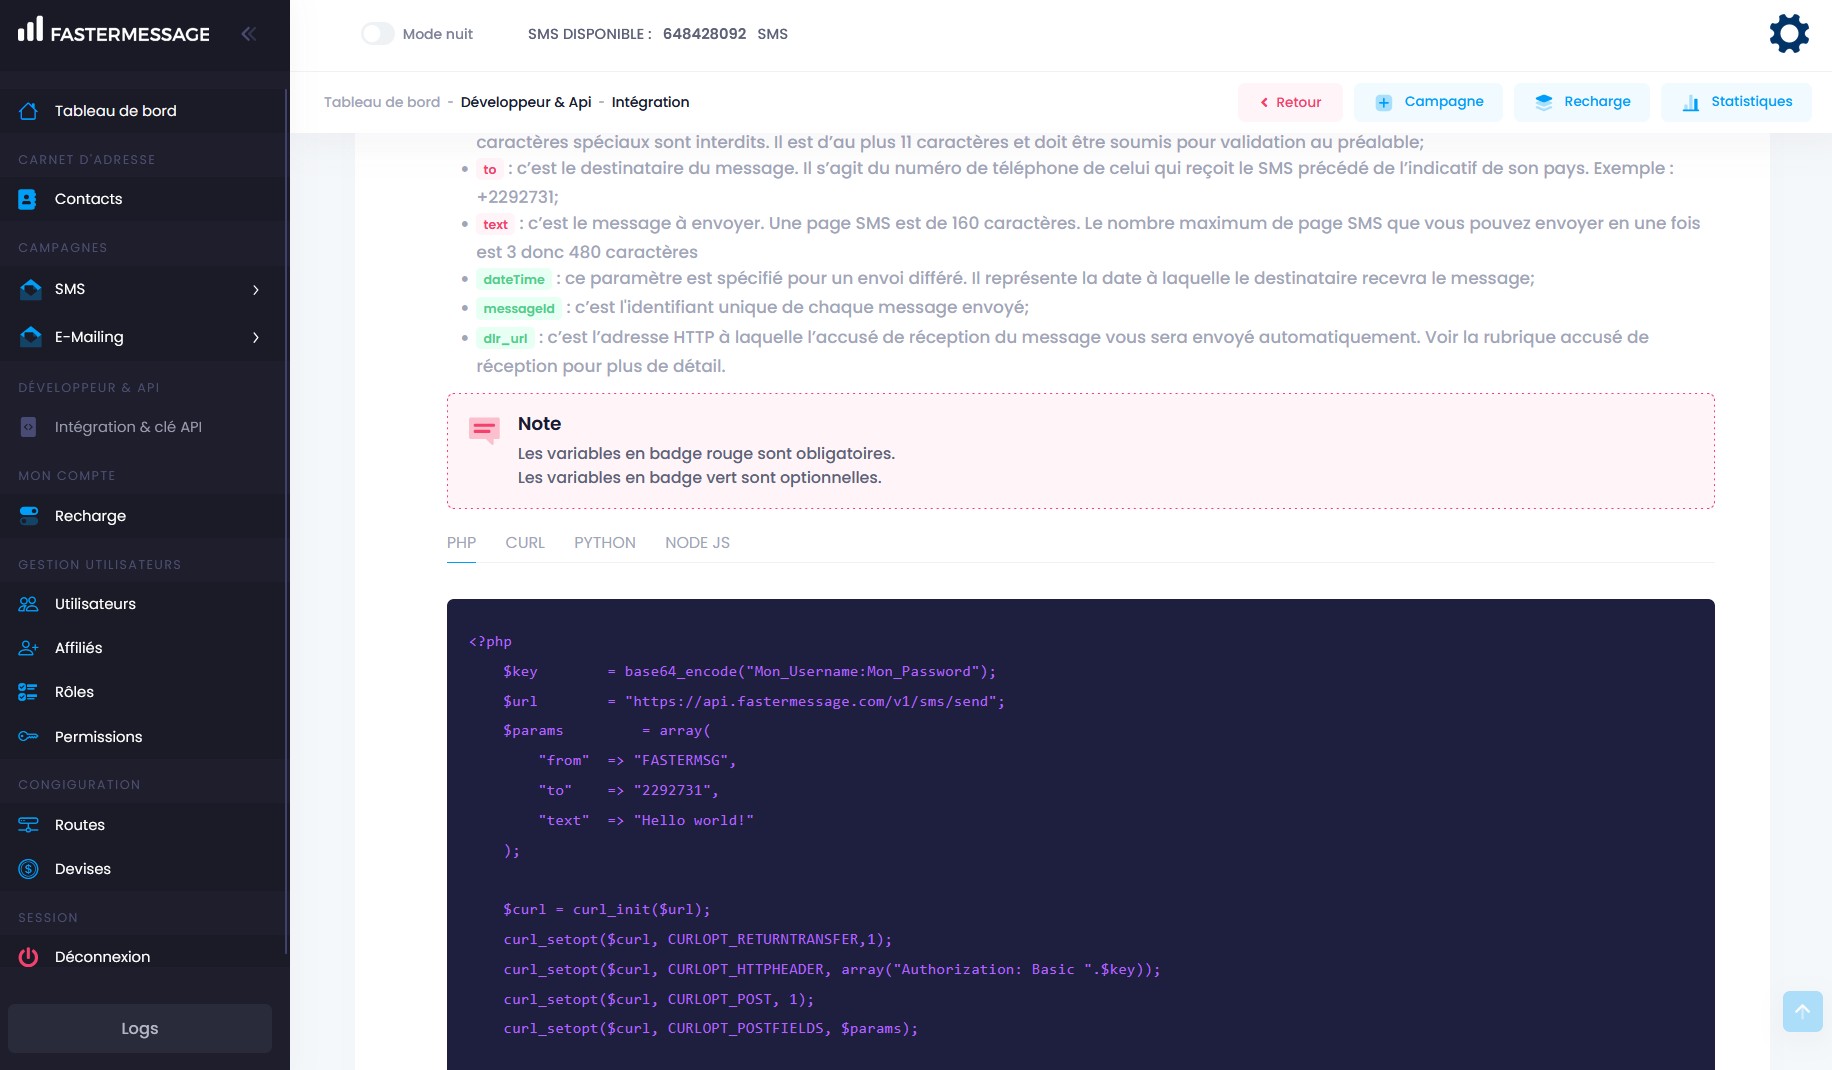Click the Déconnexion power icon
The width and height of the screenshot is (1832, 1070).
[x=28, y=957]
